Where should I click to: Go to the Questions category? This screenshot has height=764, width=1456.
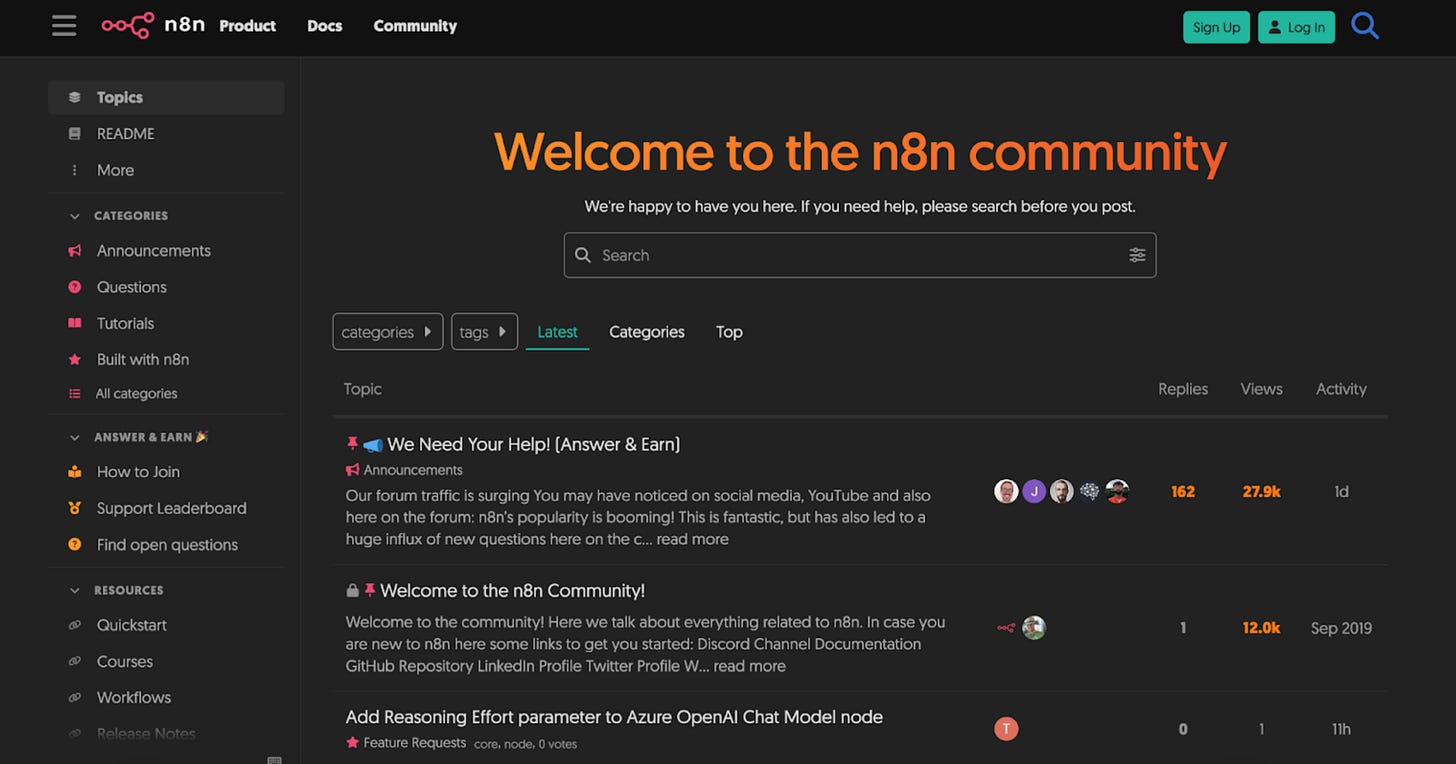[x=166, y=287]
